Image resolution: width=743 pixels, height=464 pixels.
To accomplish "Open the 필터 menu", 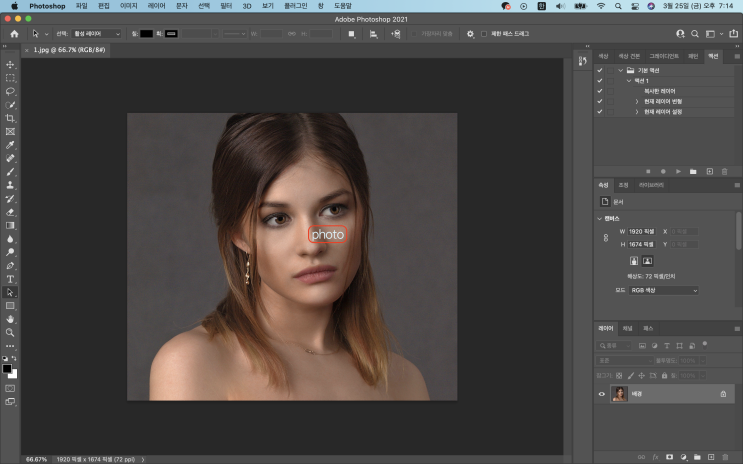I will pyautogui.click(x=226, y=6).
